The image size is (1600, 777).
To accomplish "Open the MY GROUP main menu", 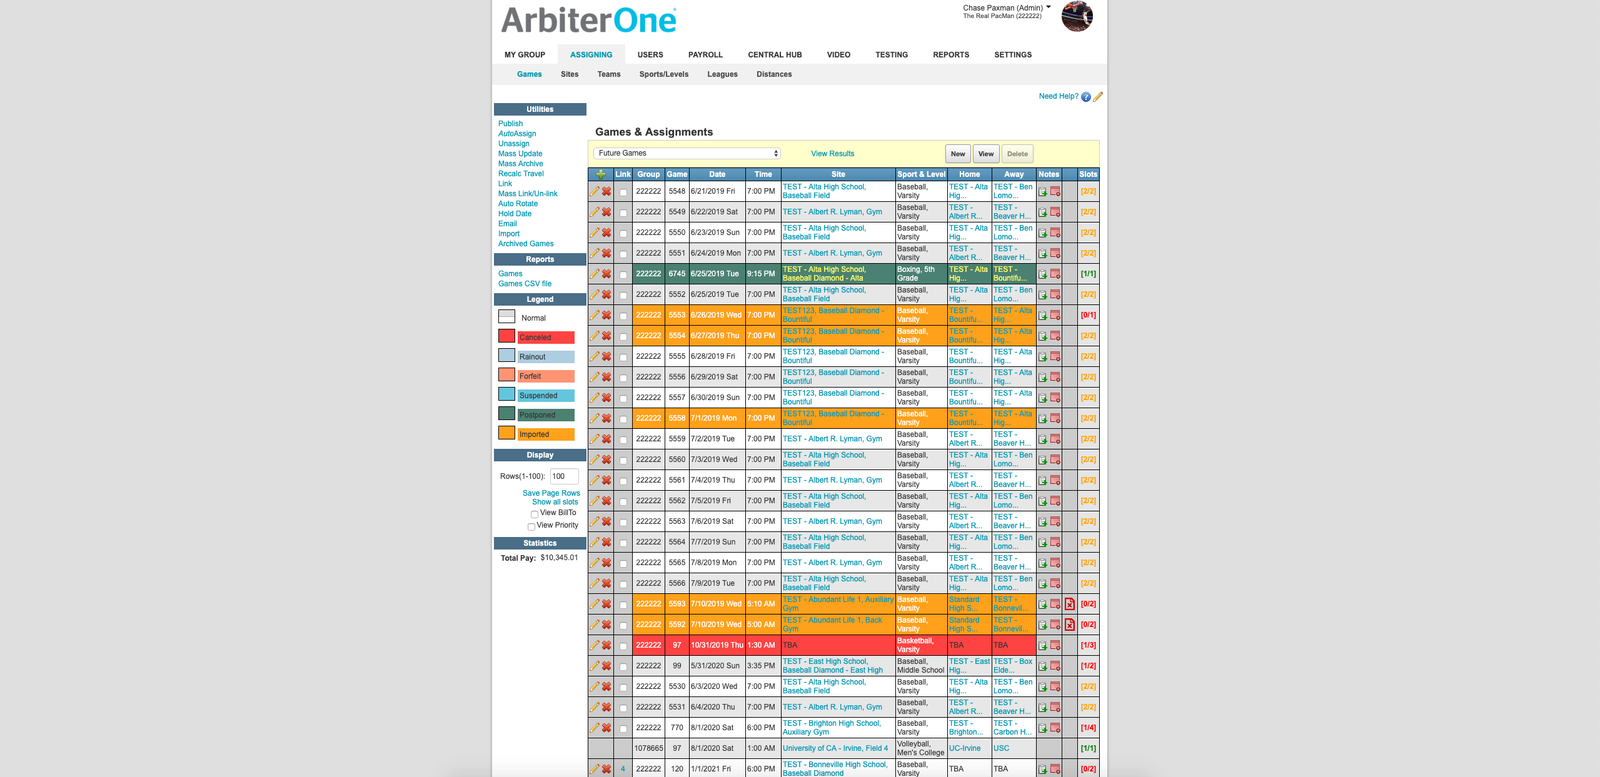I will [x=525, y=55].
